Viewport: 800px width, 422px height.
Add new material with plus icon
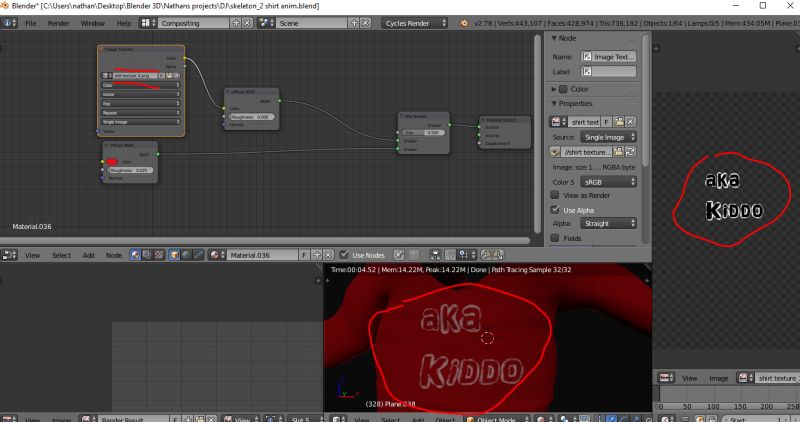(x=316, y=255)
